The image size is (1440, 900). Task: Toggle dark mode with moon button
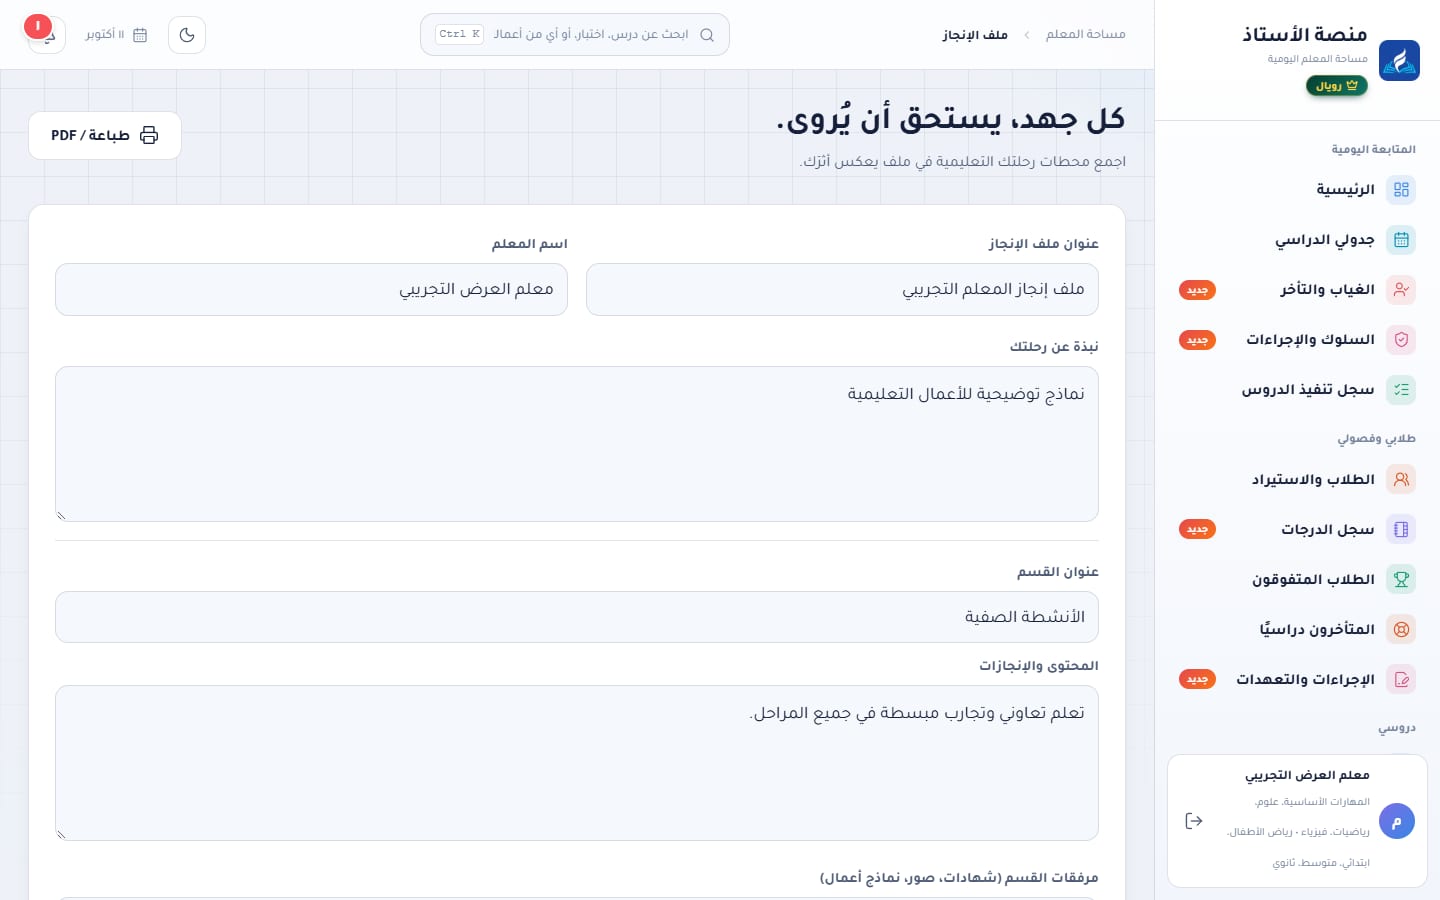pos(187,35)
